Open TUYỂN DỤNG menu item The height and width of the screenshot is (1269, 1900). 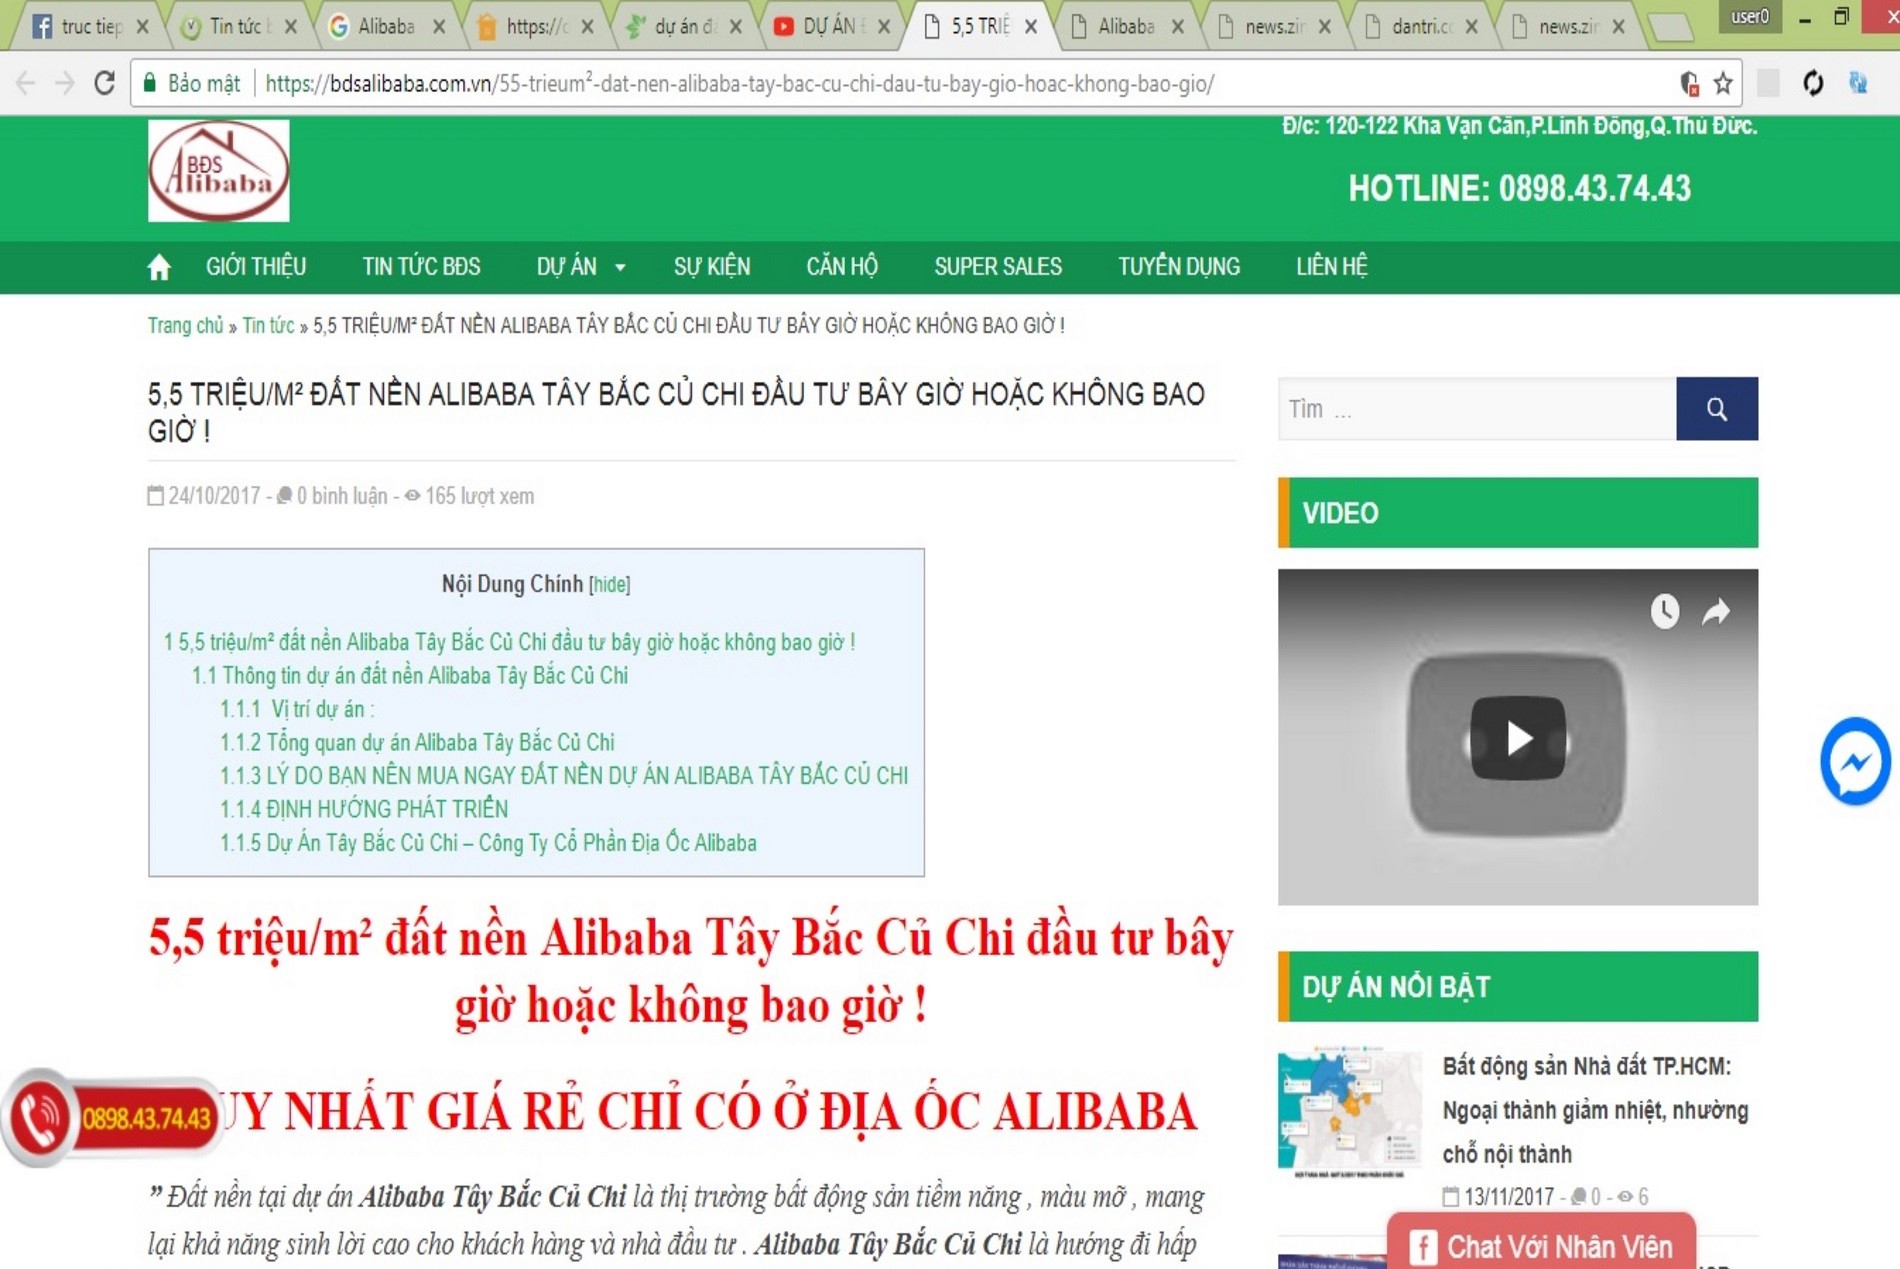(1179, 267)
